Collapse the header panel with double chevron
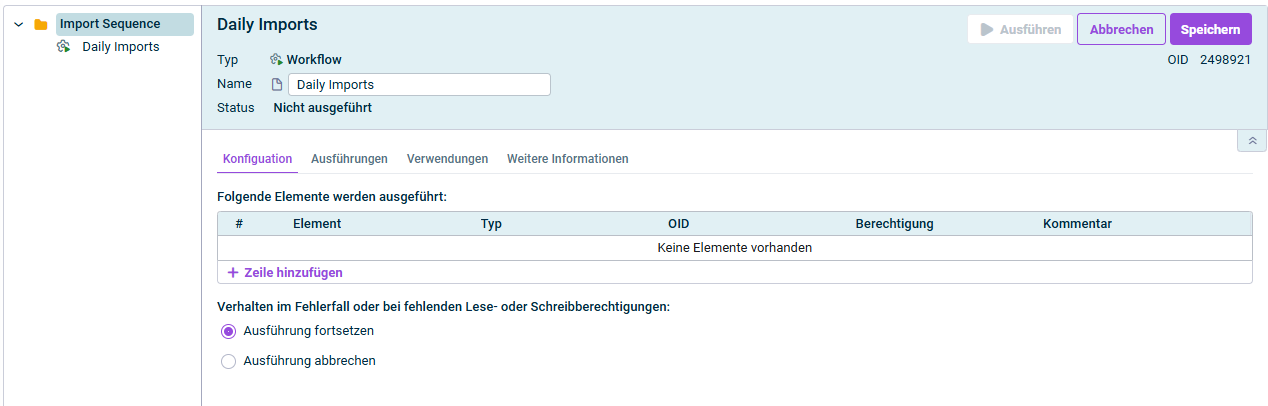Viewport: 1268px width, 406px height. (x=1251, y=141)
